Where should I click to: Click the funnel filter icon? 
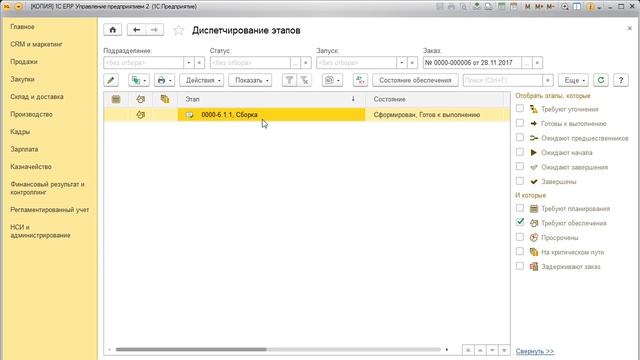(289, 80)
